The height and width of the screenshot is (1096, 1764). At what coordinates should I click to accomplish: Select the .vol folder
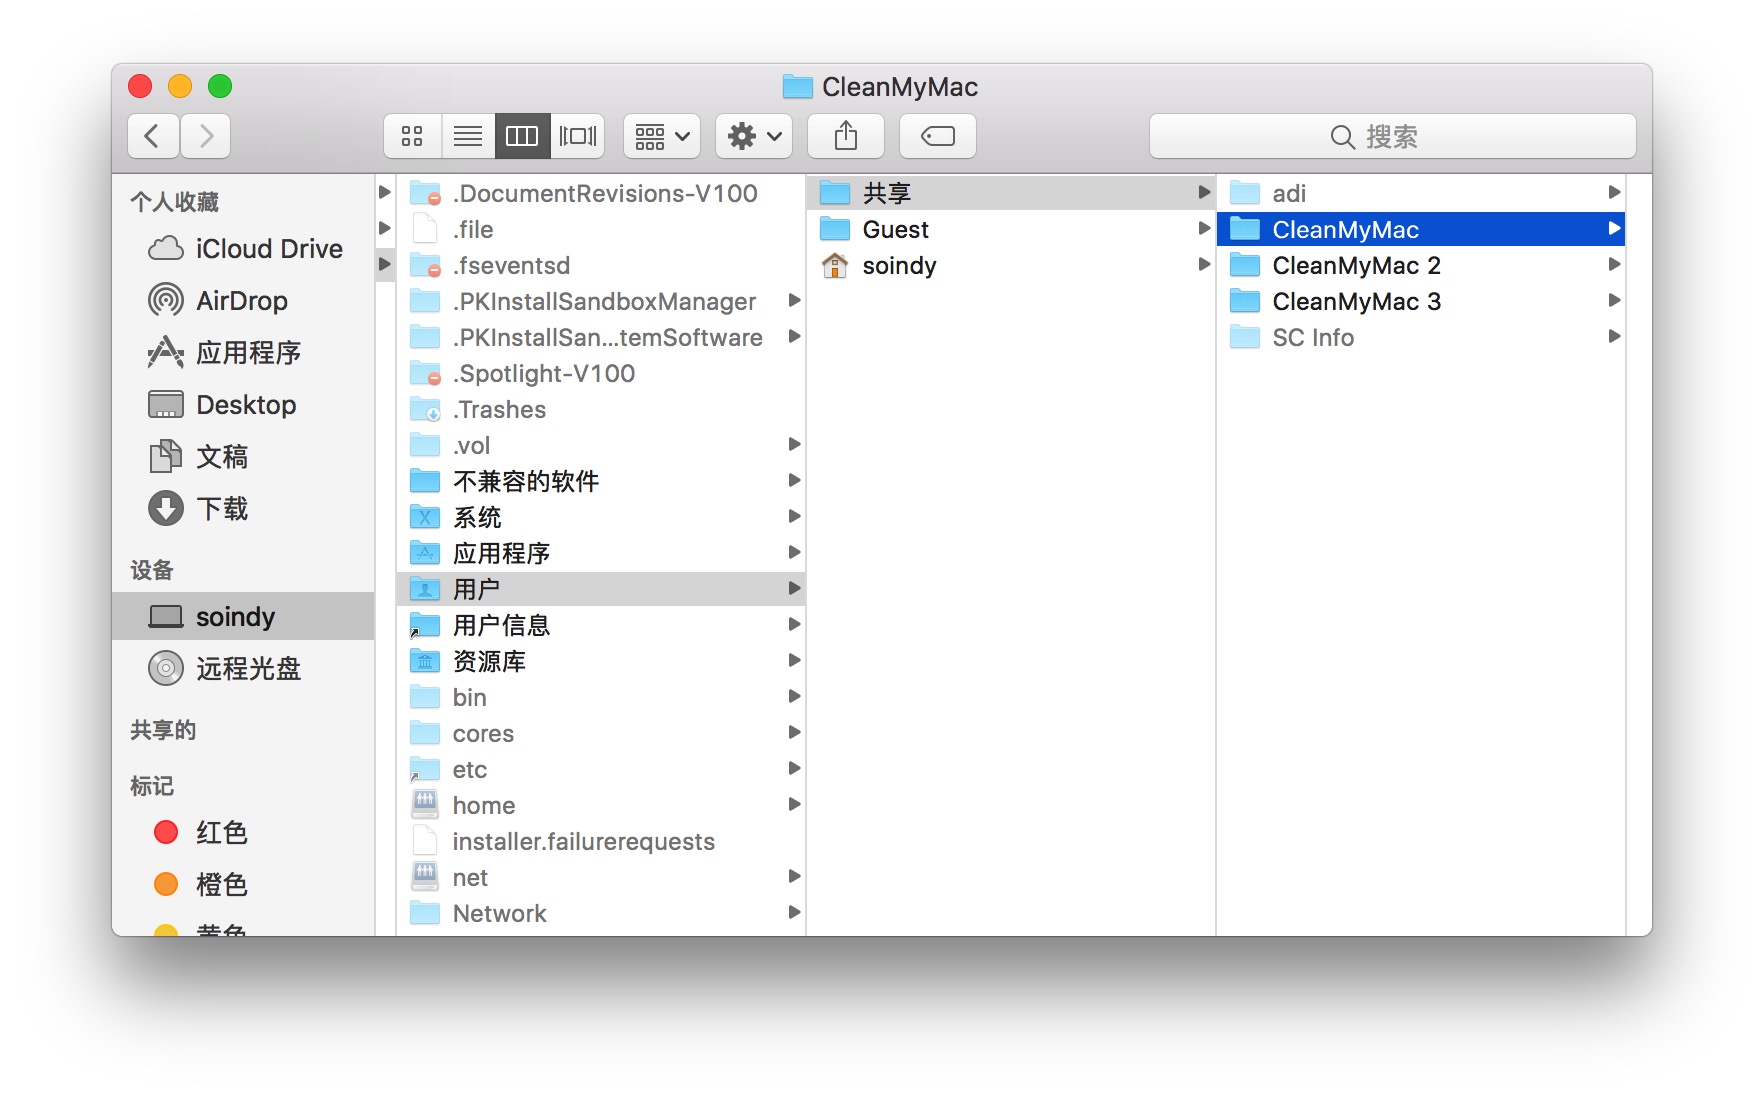click(600, 445)
